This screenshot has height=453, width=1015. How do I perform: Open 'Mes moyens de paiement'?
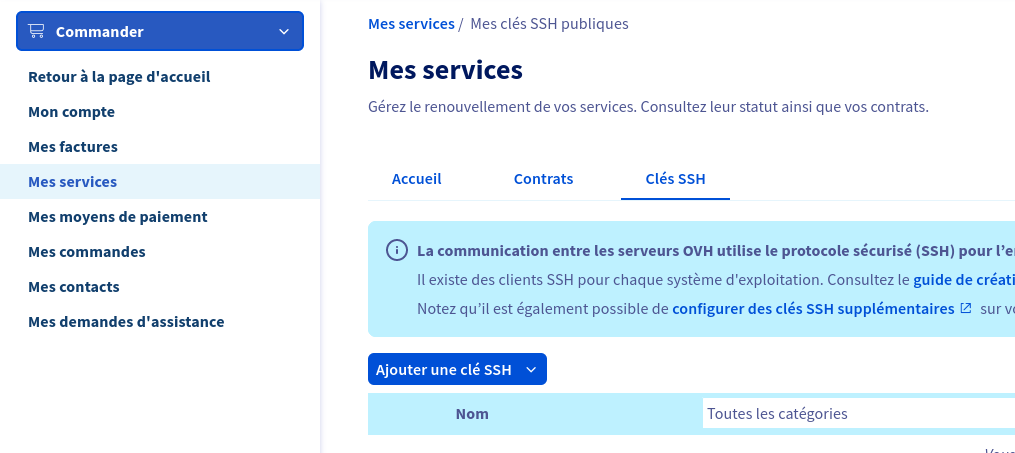click(x=118, y=217)
